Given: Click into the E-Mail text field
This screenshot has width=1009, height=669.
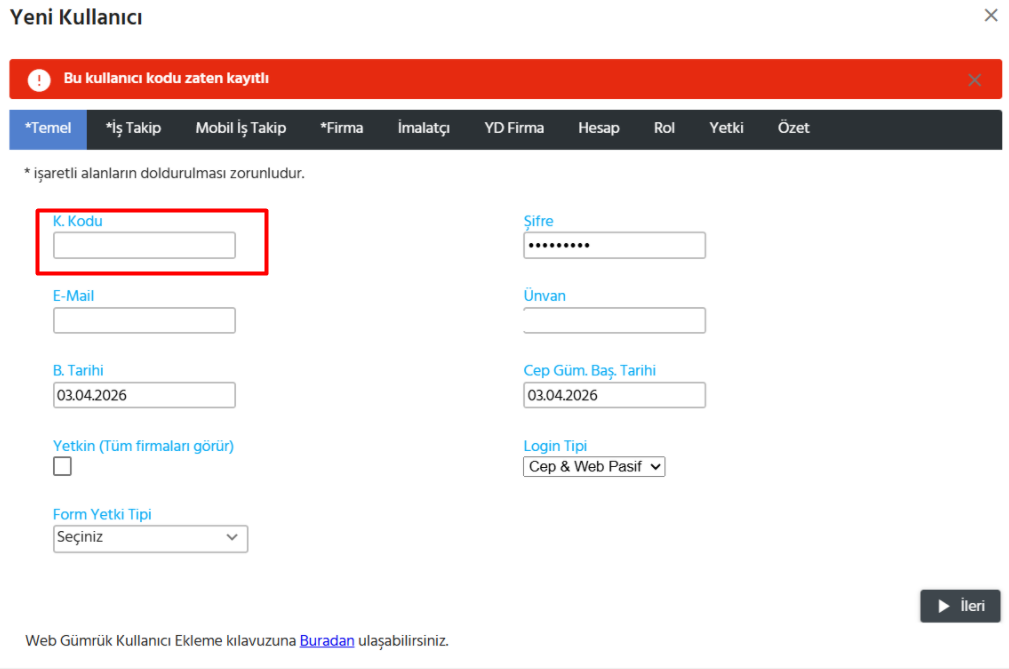Looking at the screenshot, I should (x=144, y=320).
